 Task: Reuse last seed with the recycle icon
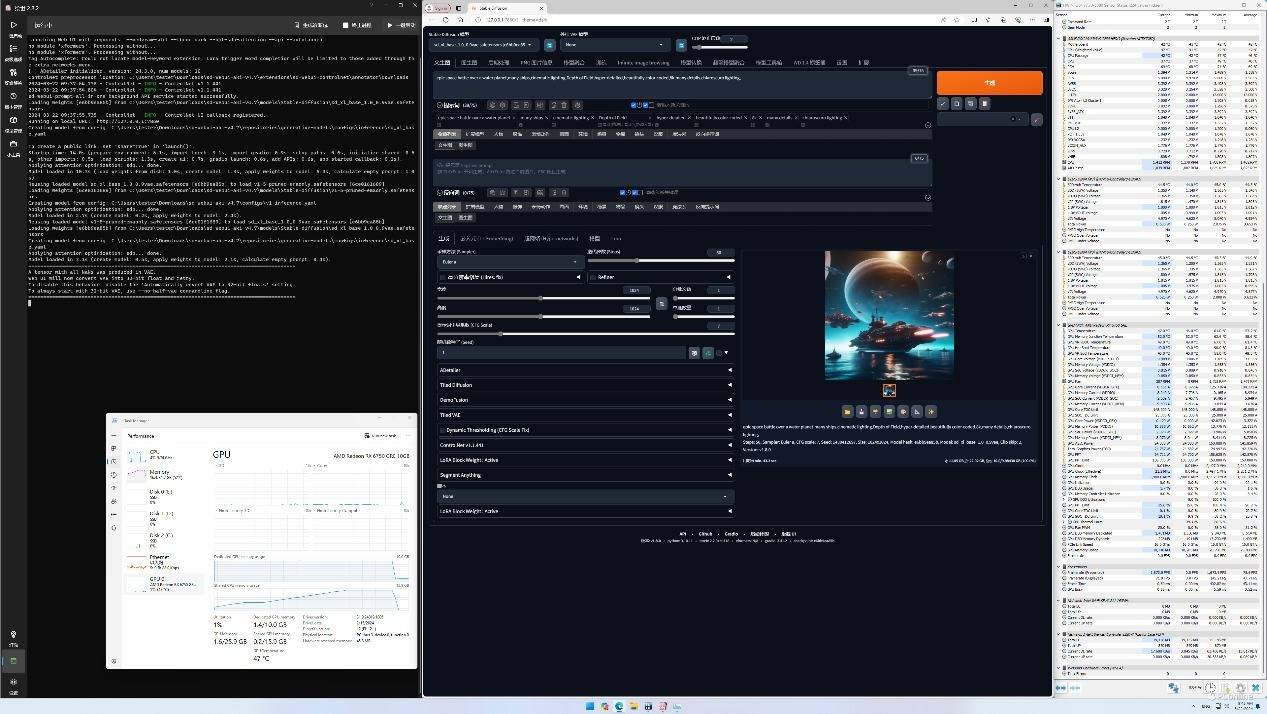click(708, 353)
